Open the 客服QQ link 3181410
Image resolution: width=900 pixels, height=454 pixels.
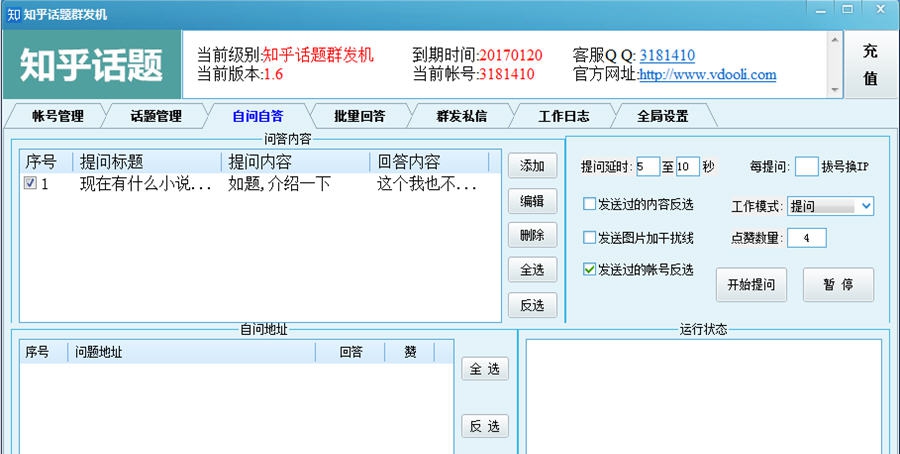click(x=667, y=55)
